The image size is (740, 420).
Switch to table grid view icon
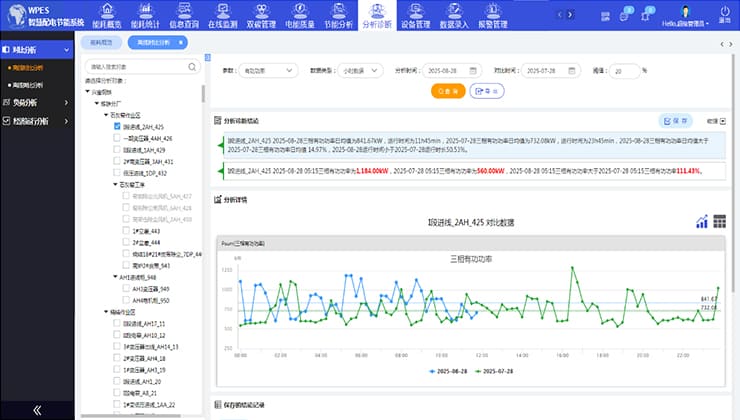(x=719, y=221)
